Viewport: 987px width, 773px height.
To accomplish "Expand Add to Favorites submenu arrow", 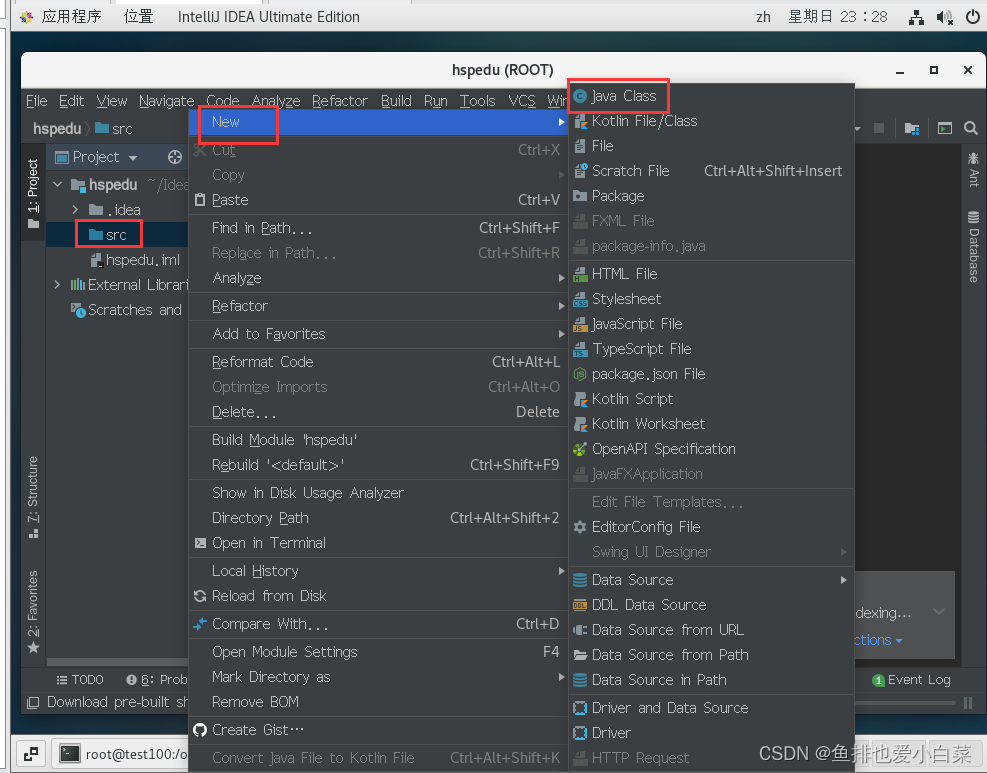I will [561, 334].
